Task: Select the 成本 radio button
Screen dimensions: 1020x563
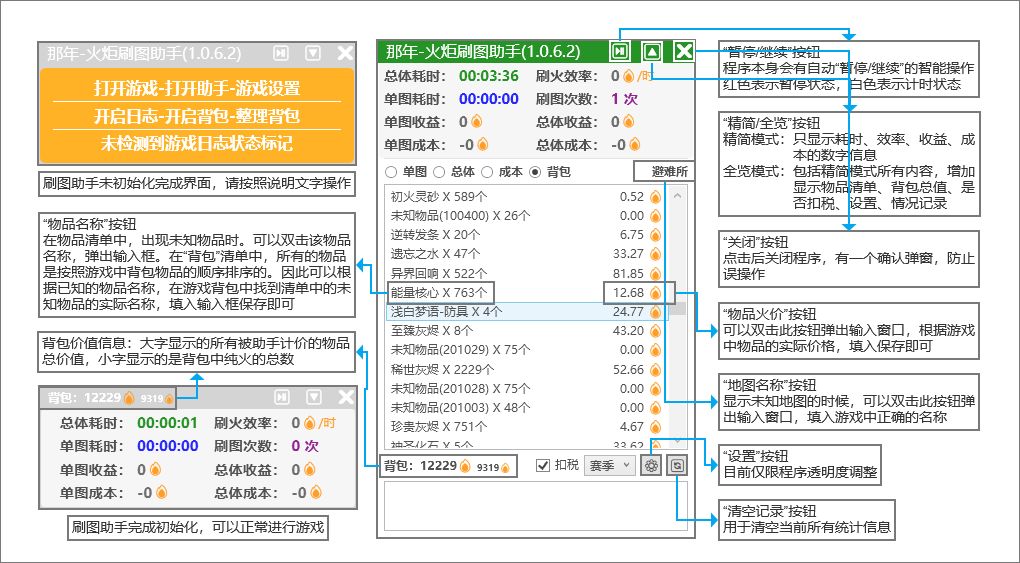Action: [x=487, y=172]
